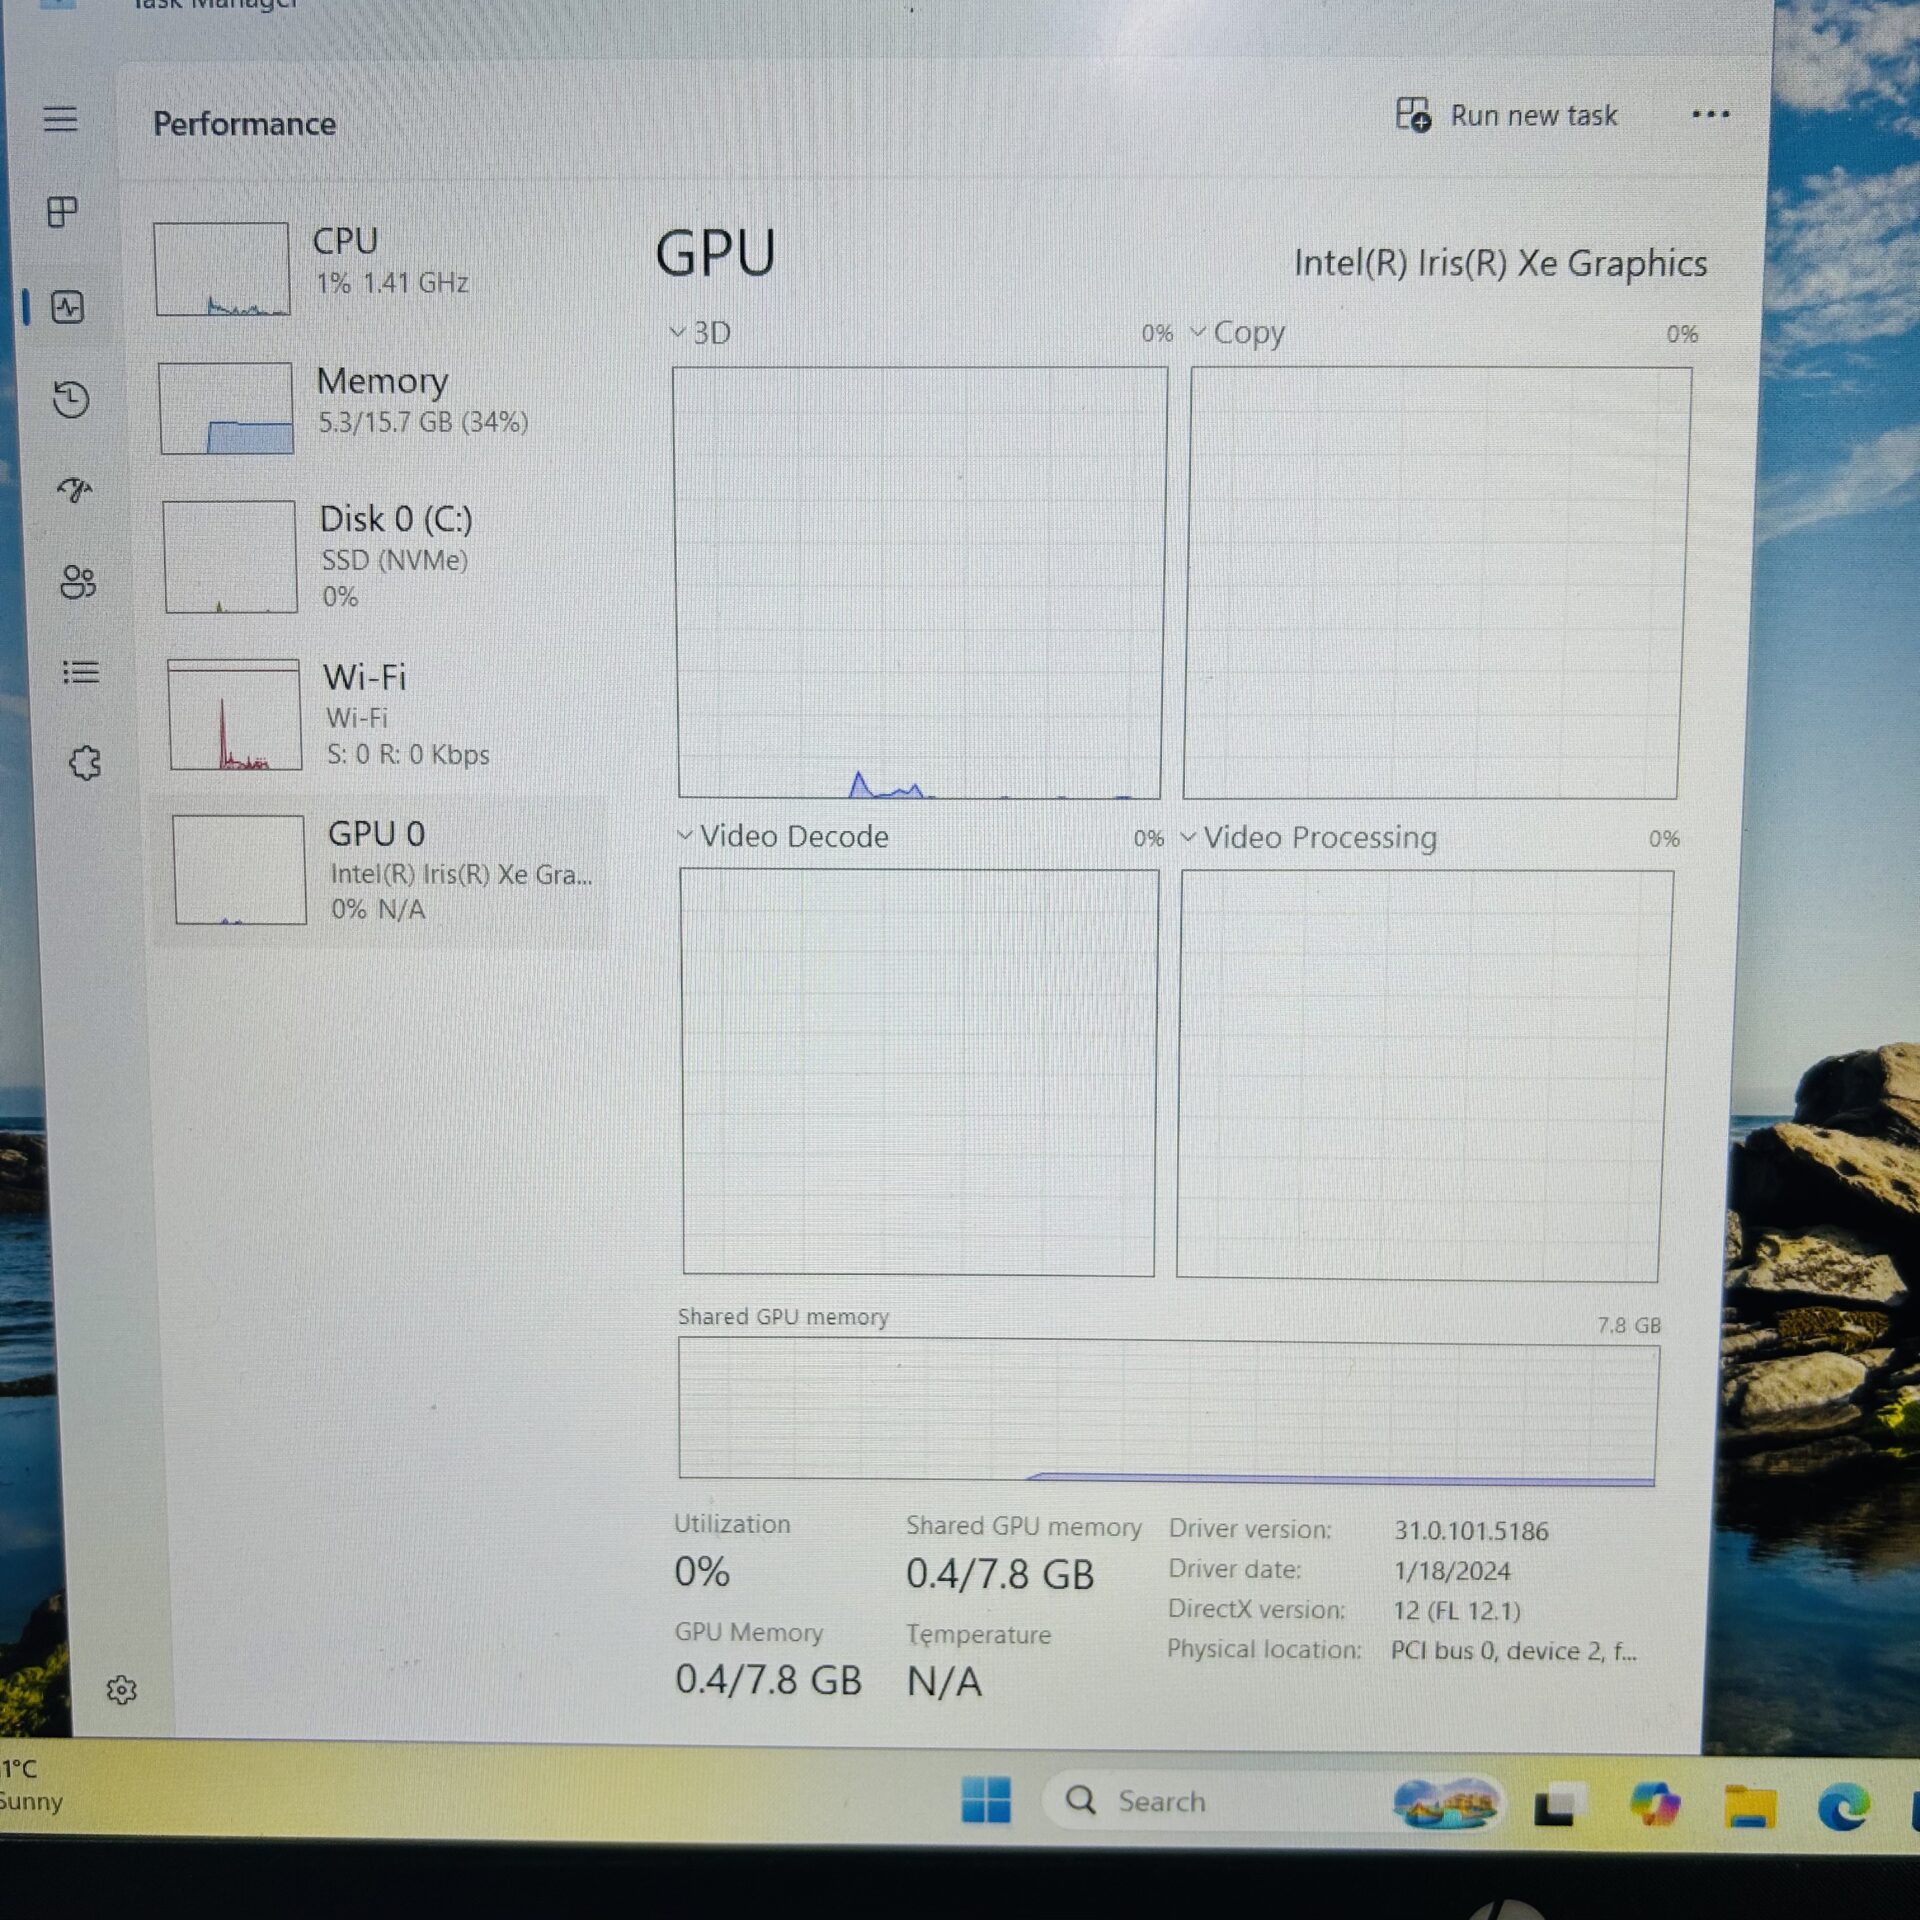Open Copilot from the taskbar
Screen dimensions: 1920x1920
(1655, 1804)
